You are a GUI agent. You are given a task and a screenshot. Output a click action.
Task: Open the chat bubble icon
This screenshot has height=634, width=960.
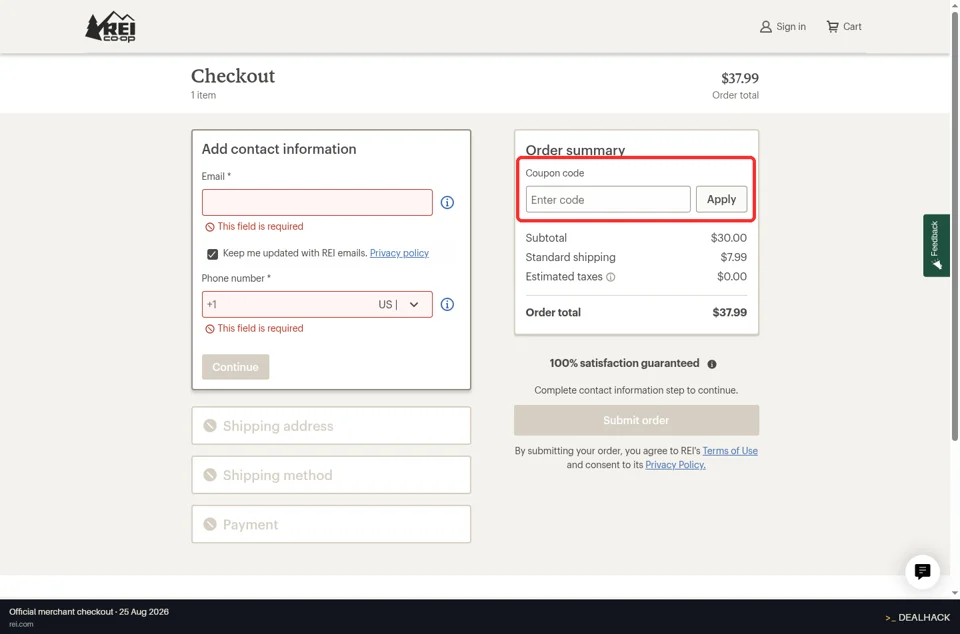pos(923,572)
